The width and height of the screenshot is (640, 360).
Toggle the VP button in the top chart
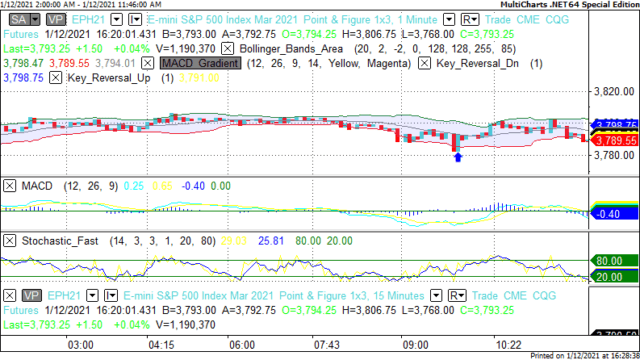56,20
